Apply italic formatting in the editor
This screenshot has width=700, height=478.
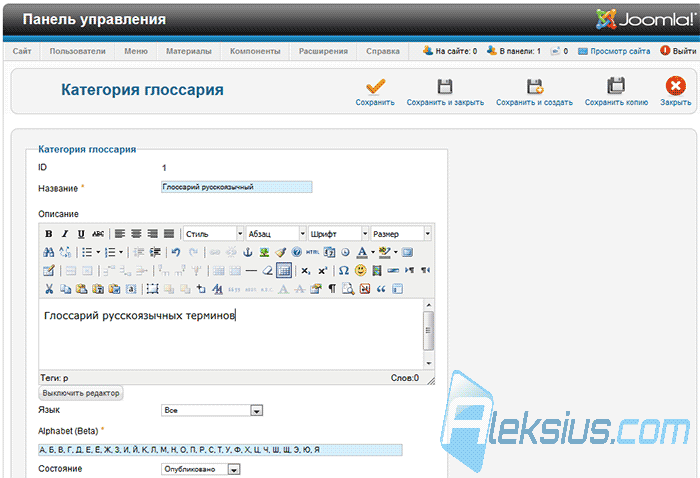[65, 234]
